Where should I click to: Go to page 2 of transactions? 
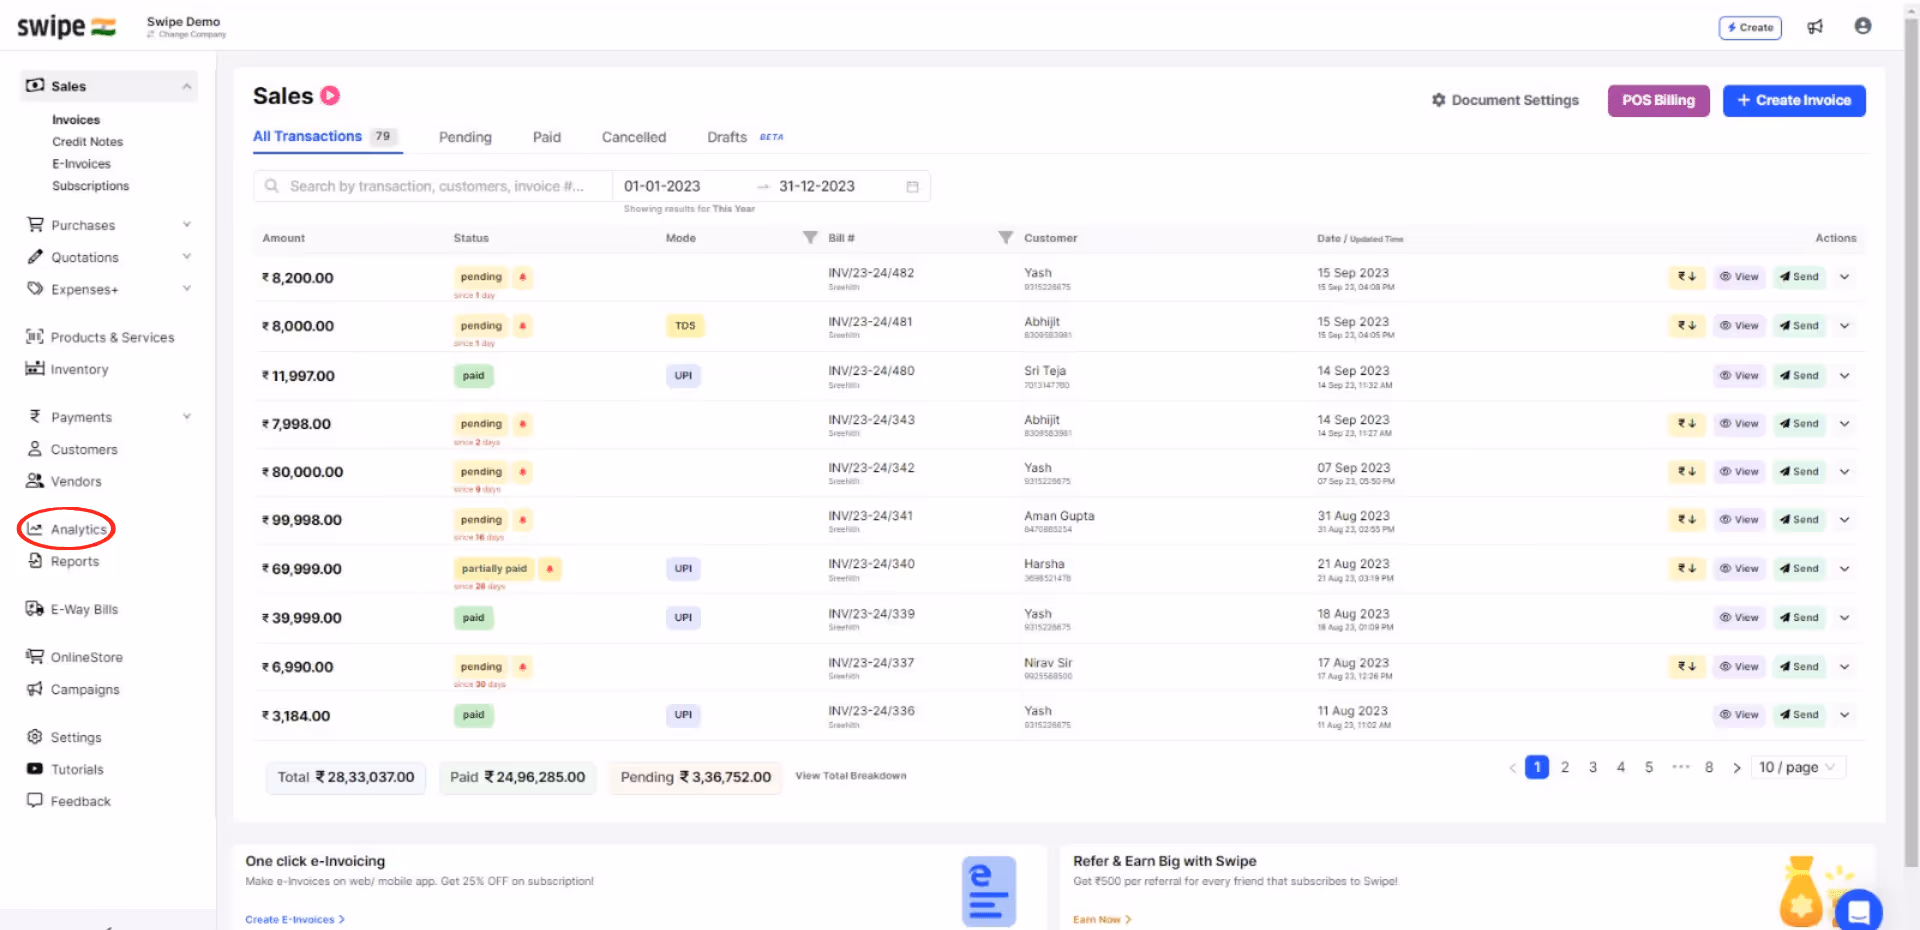(1565, 767)
